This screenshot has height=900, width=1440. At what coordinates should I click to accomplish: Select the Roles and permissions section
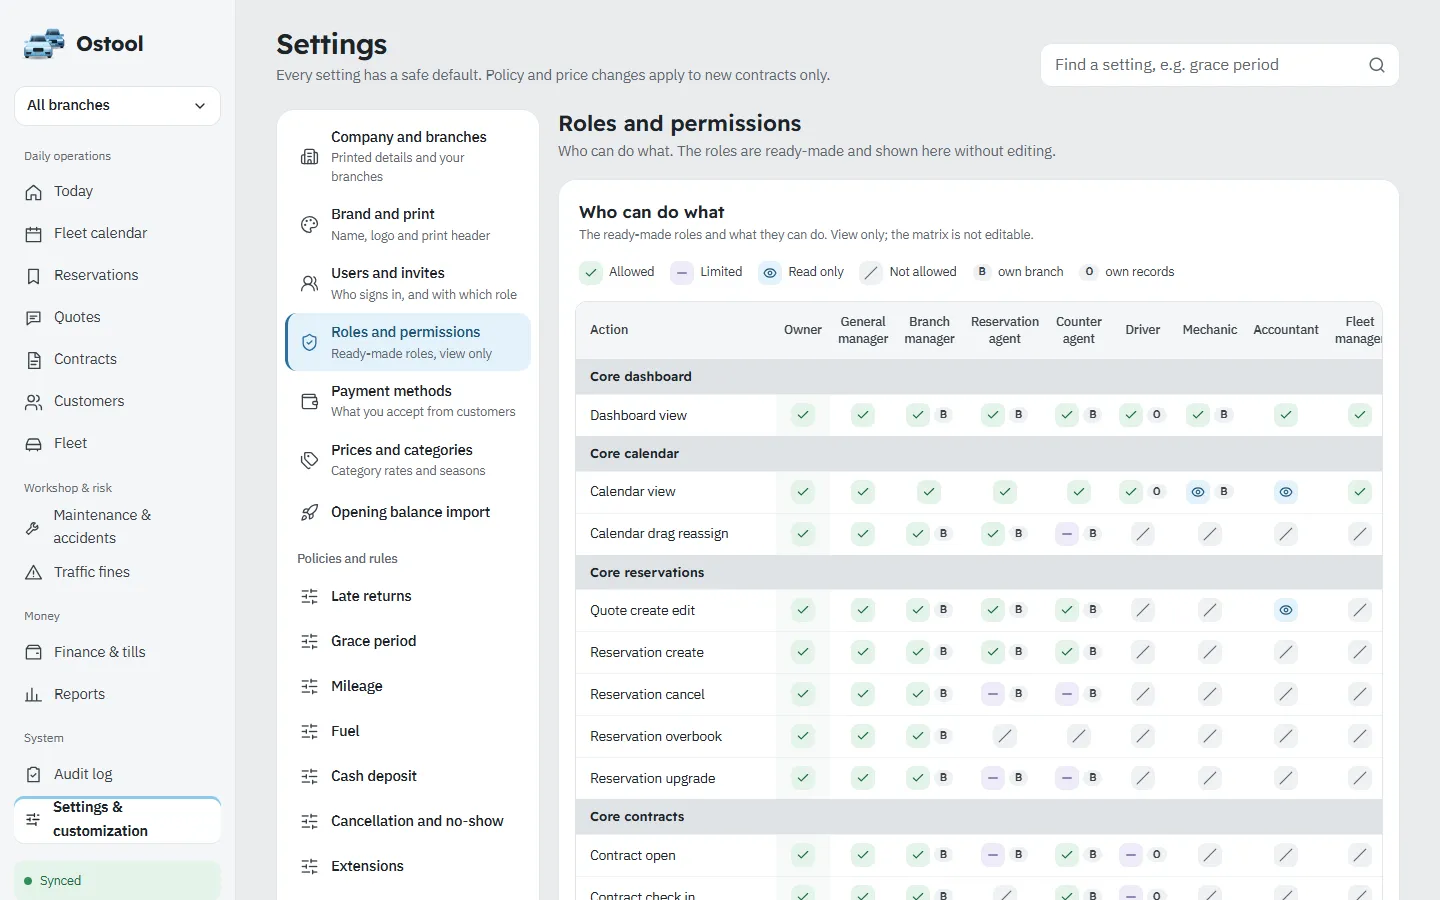pos(408,343)
